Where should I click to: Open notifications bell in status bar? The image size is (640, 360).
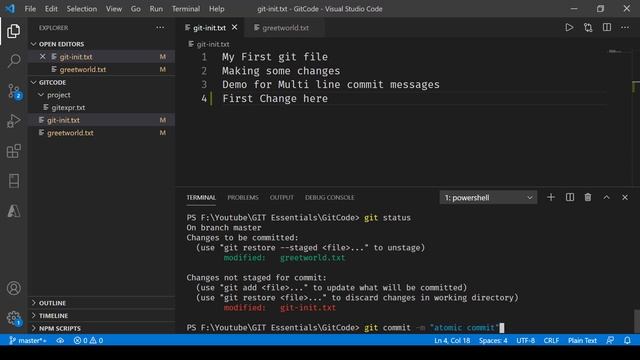pos(627,340)
